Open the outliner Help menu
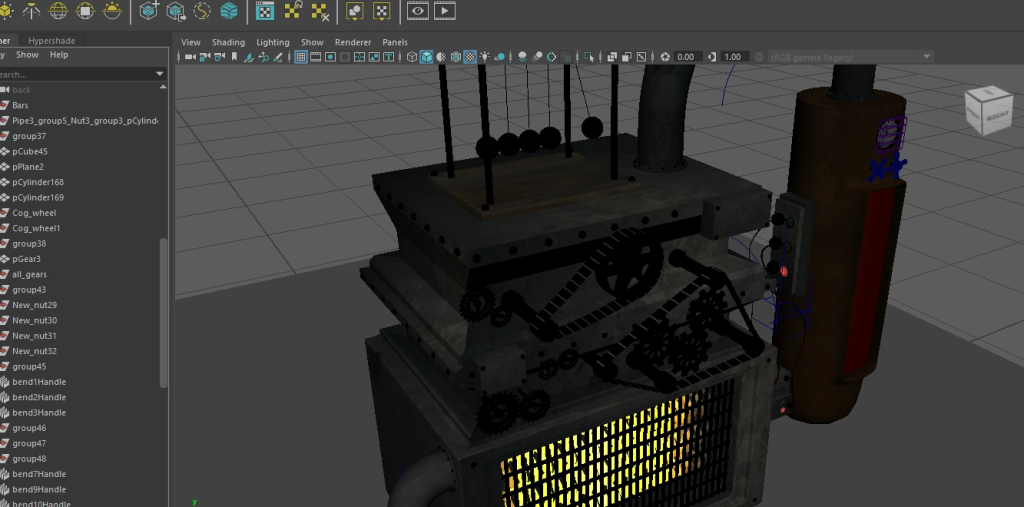This screenshot has height=507, width=1024. [x=59, y=55]
